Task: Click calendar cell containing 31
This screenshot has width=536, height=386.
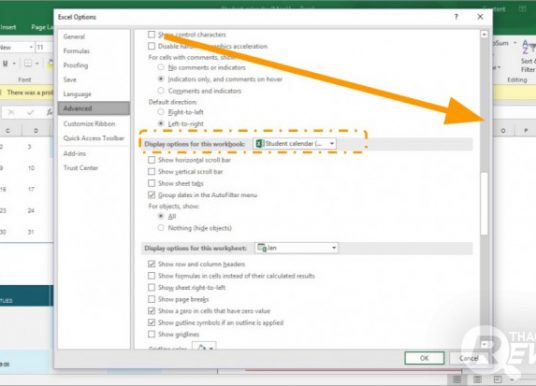Action: (x=31, y=232)
